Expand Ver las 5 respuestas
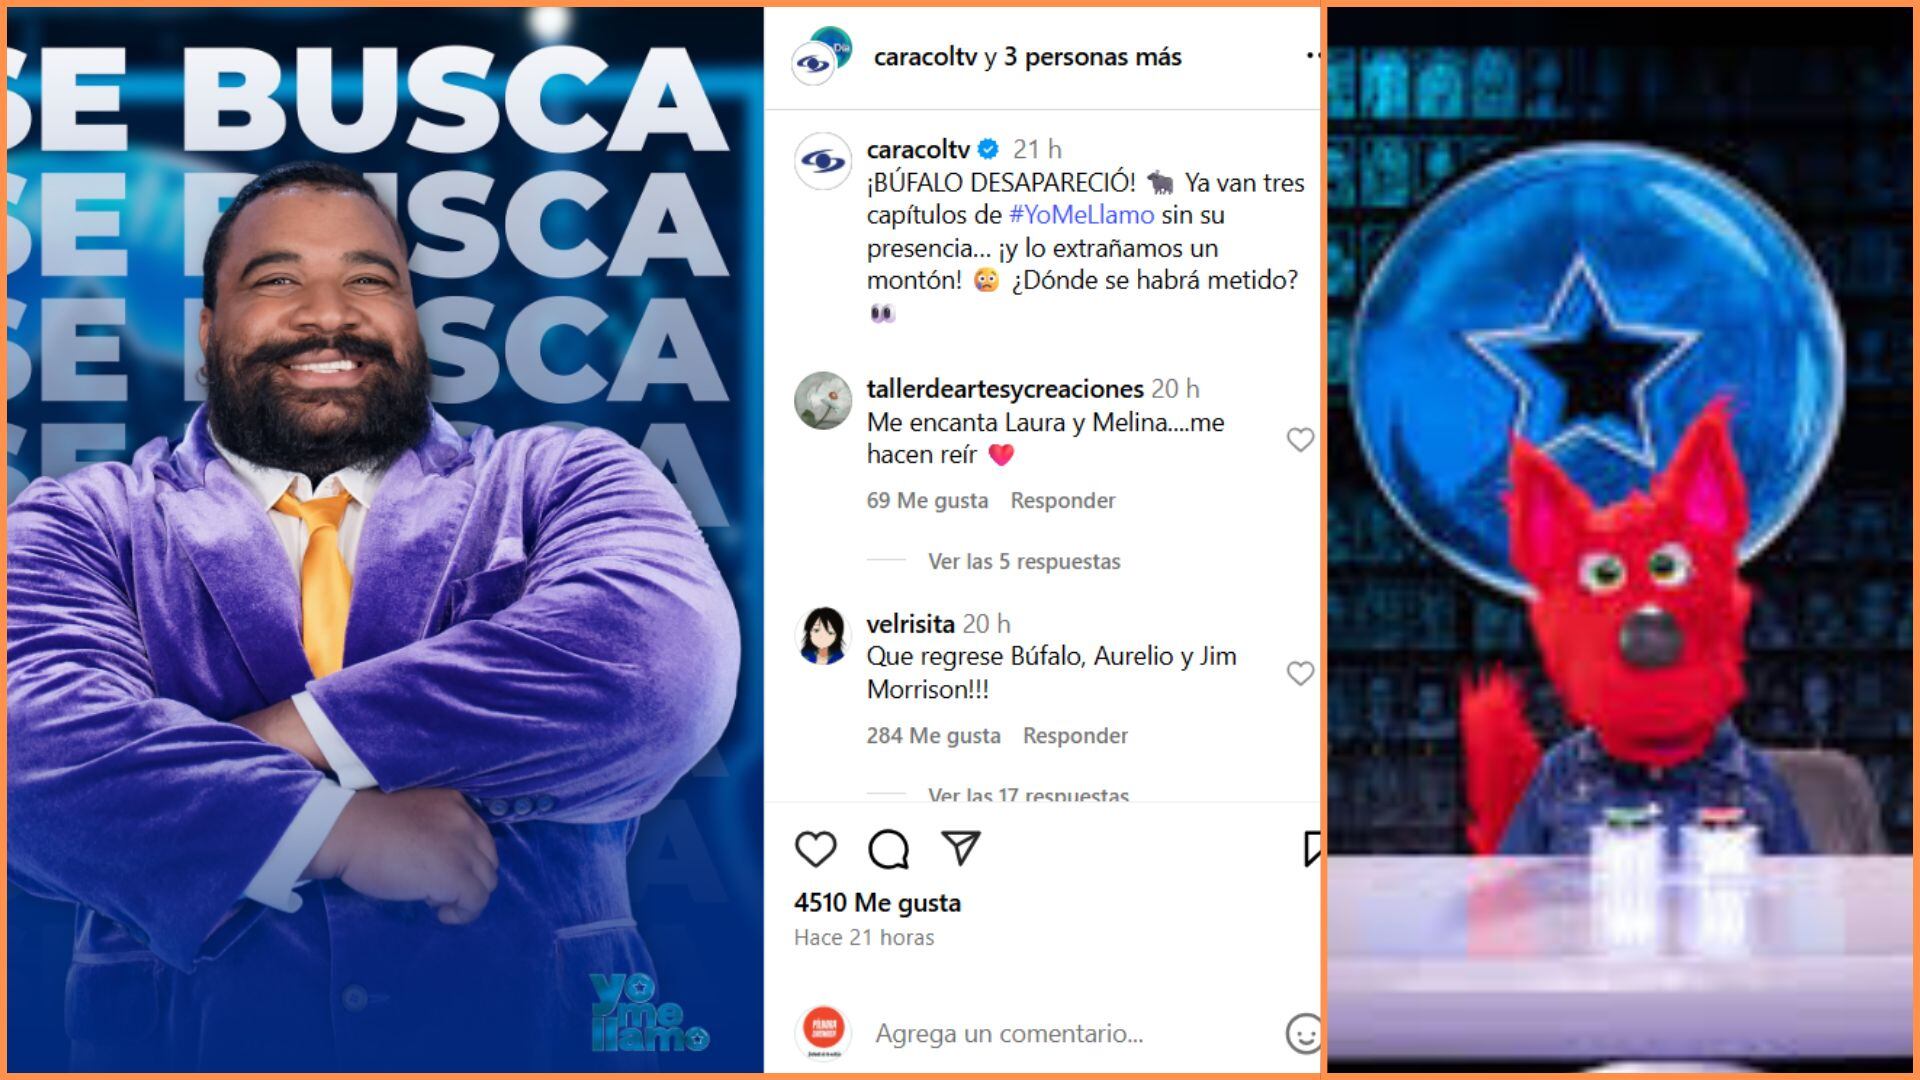The image size is (1920, 1080). 1024,561
